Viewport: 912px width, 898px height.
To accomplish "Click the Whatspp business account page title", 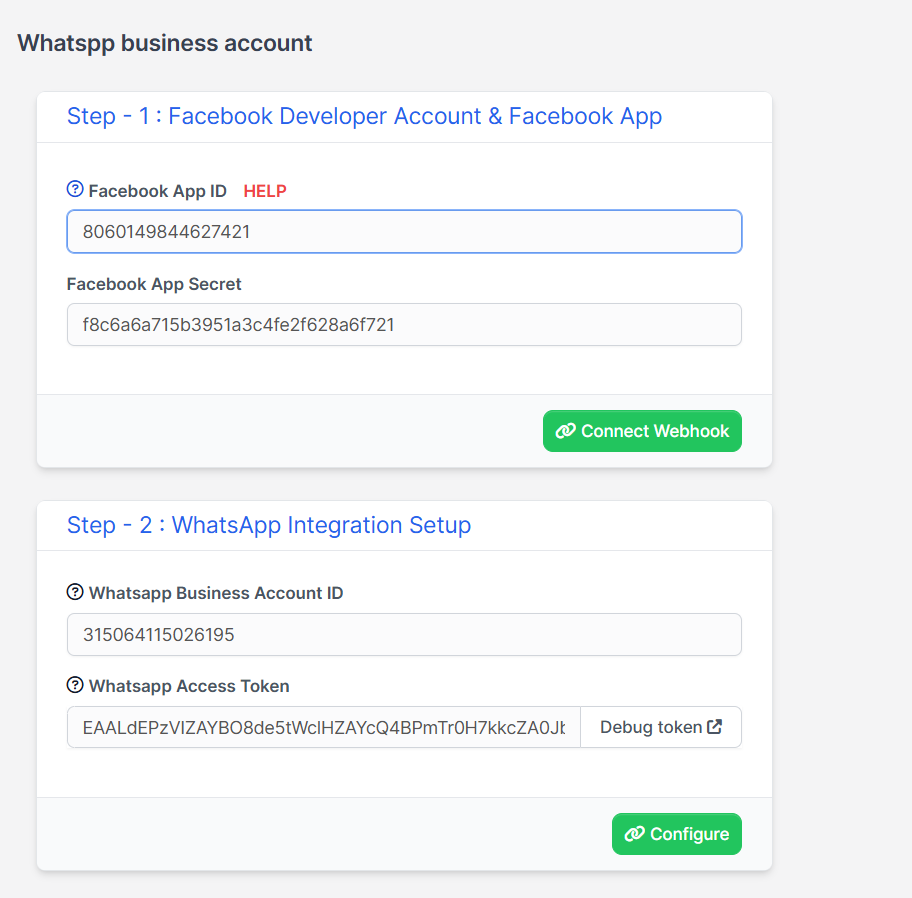I will click(x=165, y=43).
